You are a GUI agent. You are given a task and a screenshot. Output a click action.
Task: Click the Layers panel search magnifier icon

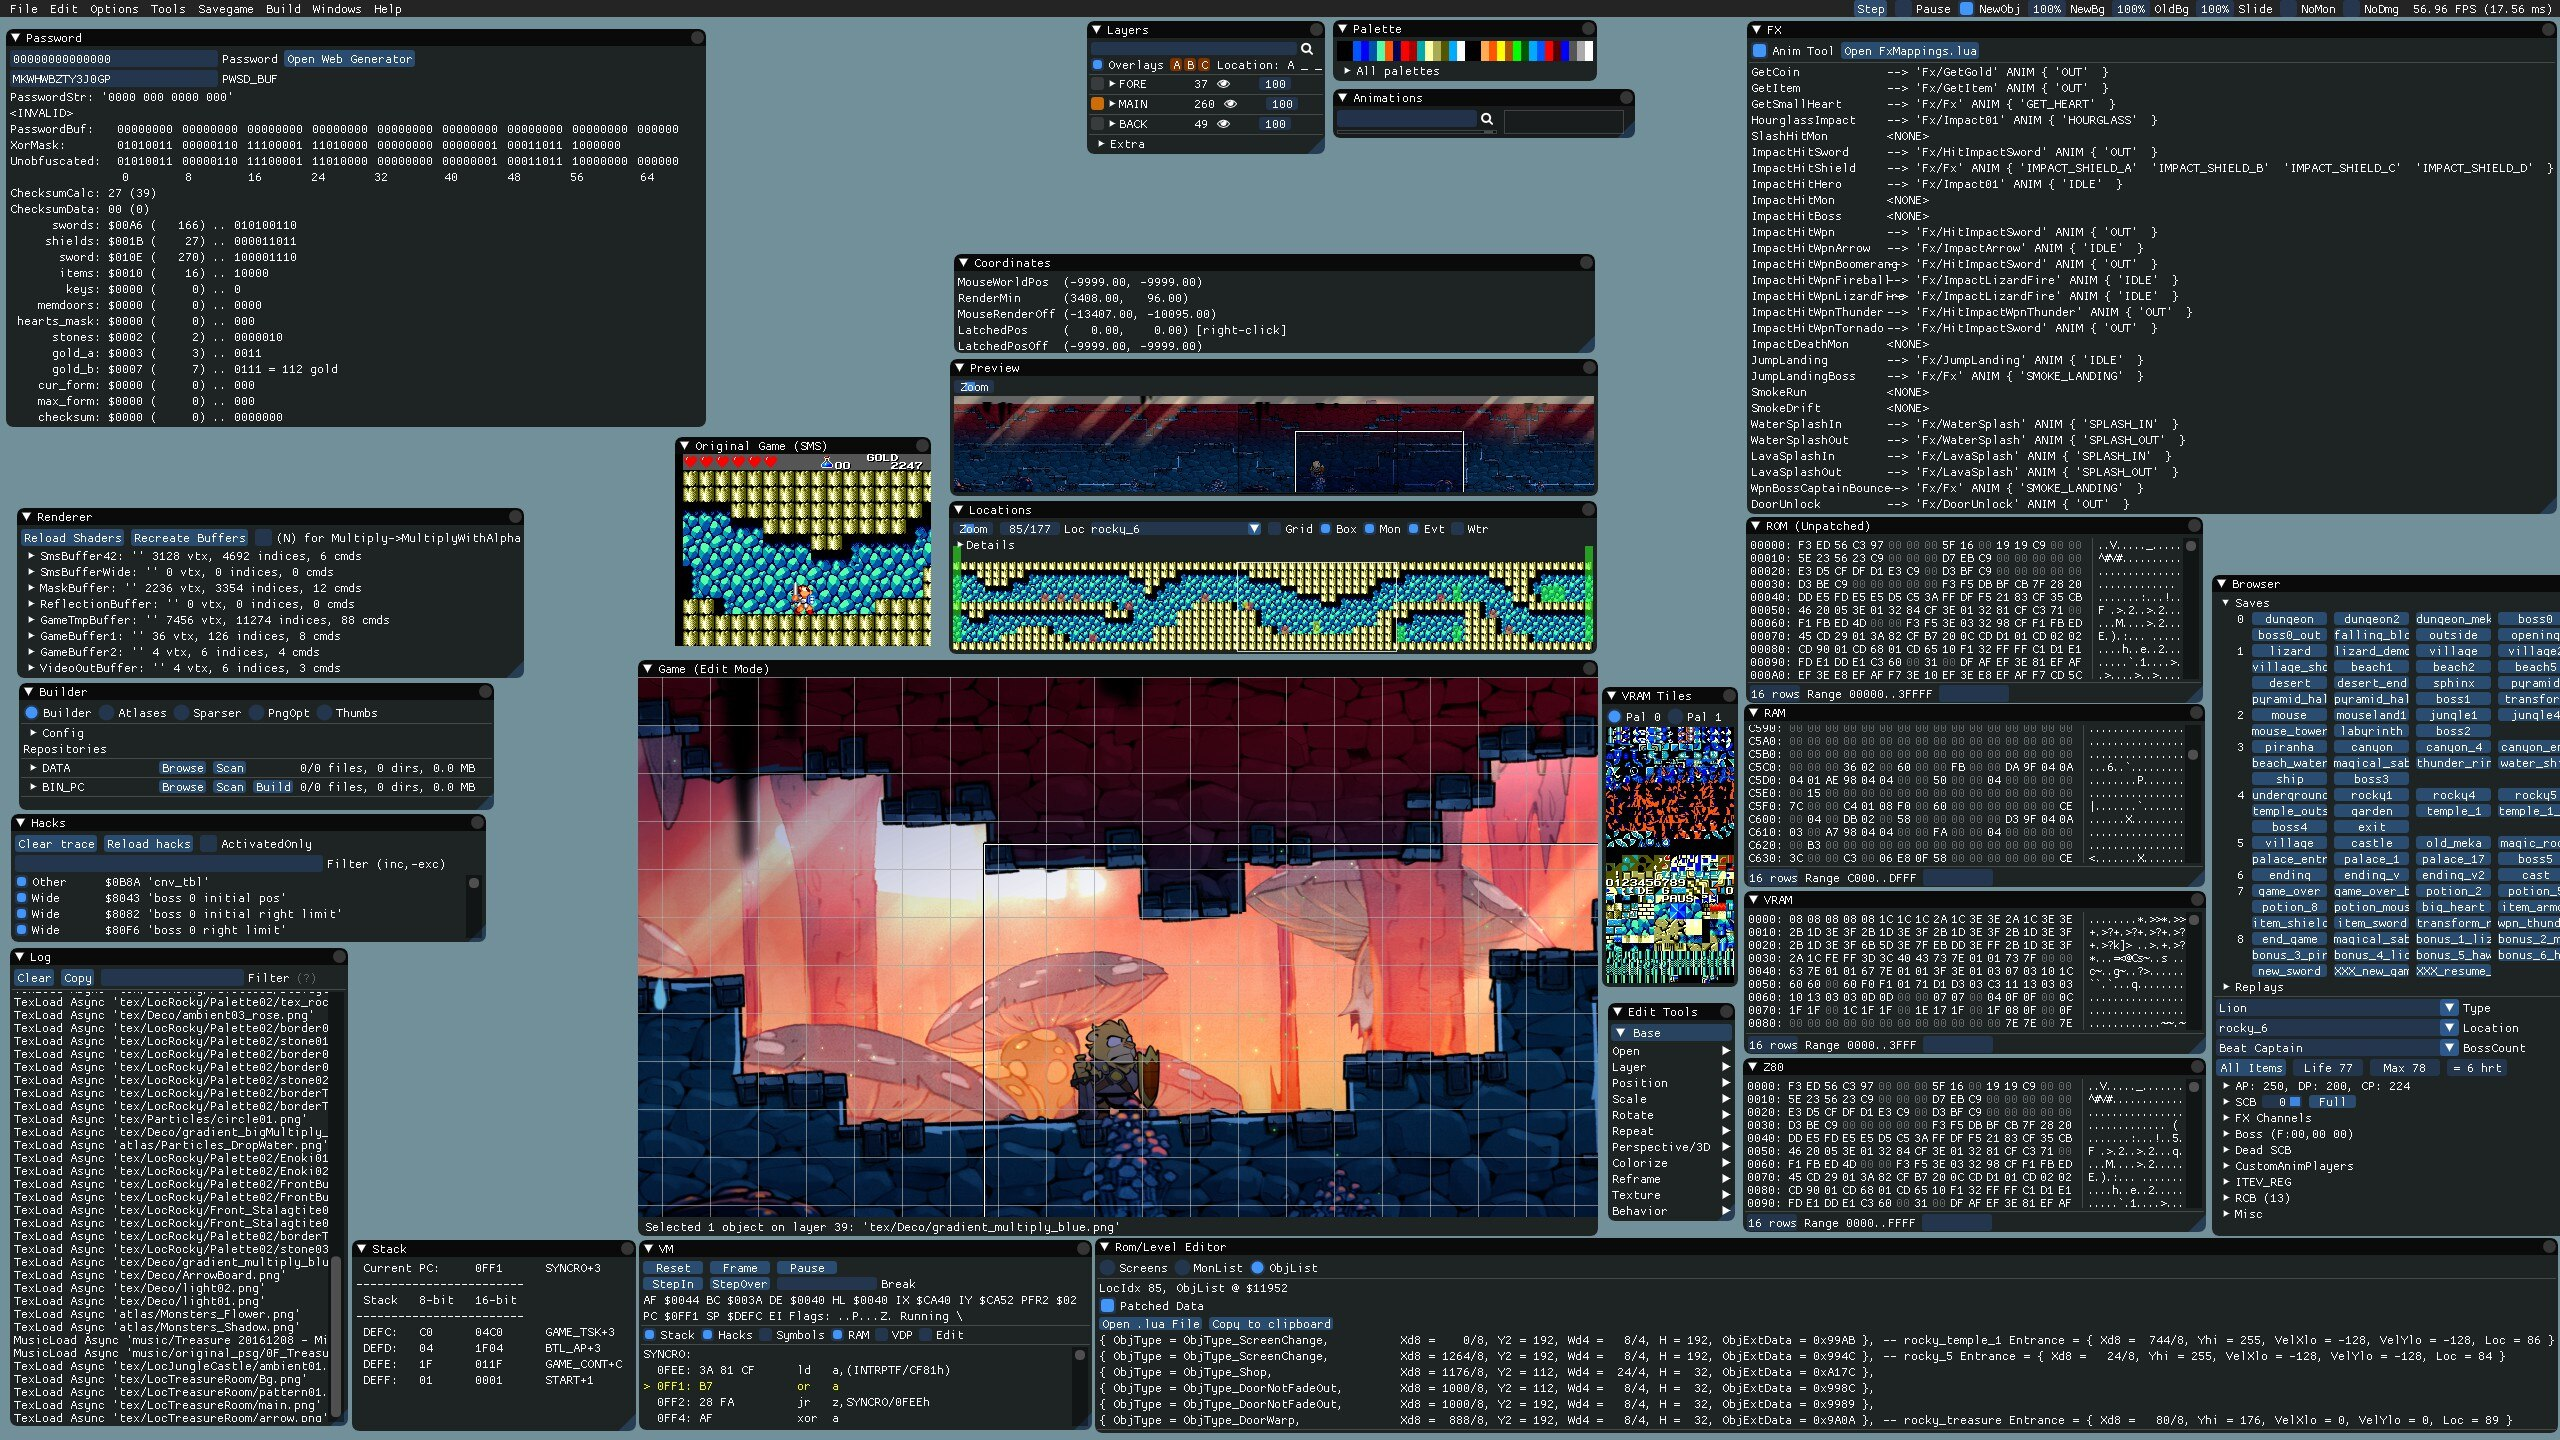[x=1306, y=49]
